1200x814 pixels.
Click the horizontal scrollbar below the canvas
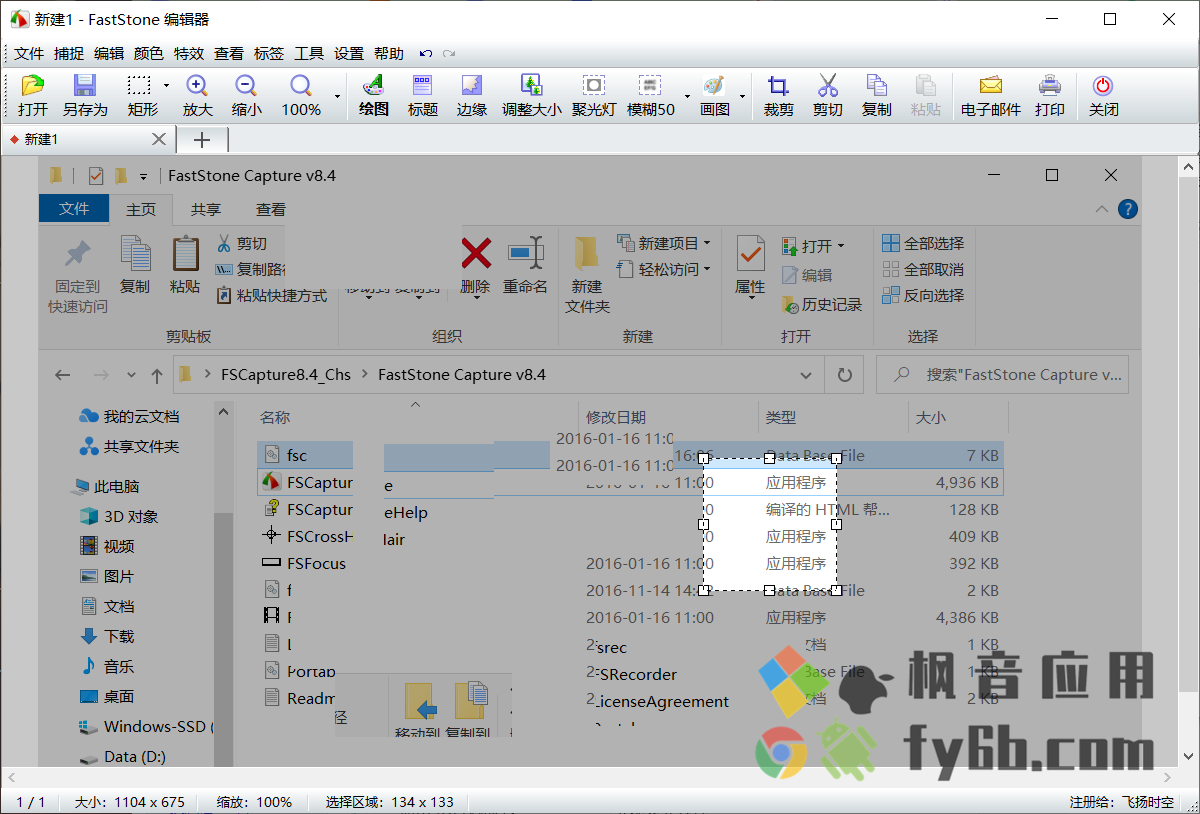[590, 776]
